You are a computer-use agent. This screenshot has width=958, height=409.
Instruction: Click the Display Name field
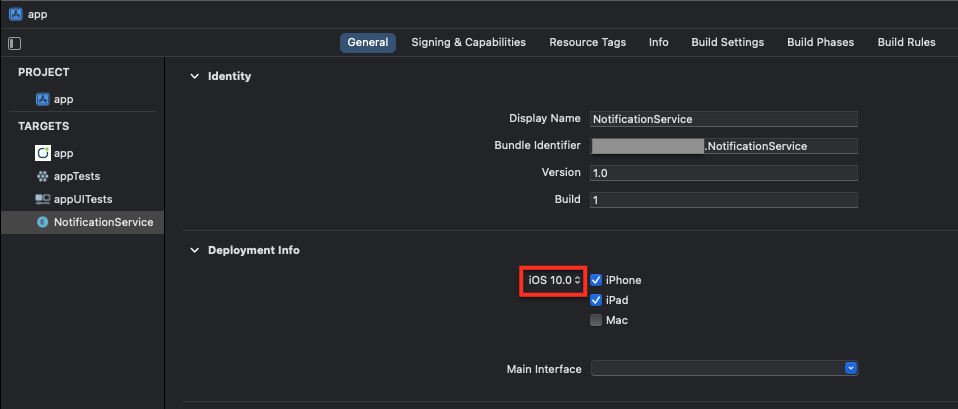coord(724,119)
